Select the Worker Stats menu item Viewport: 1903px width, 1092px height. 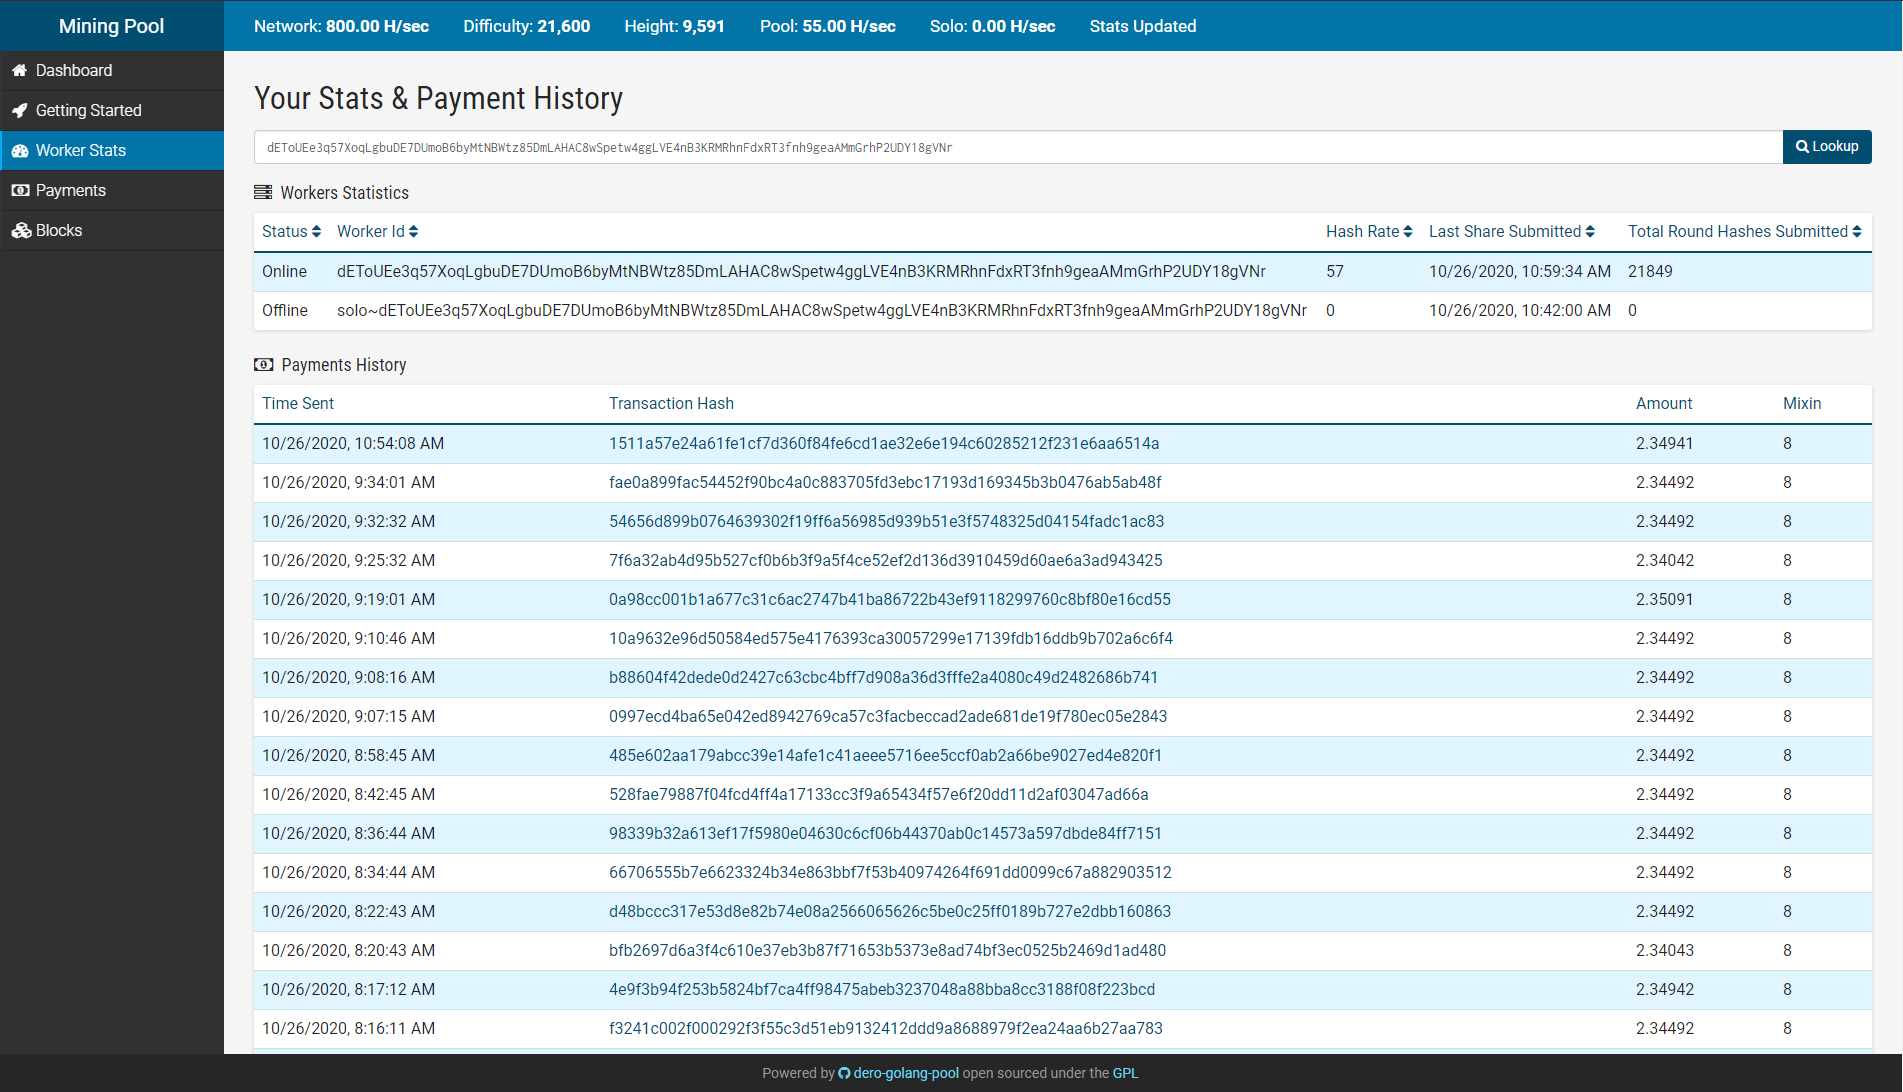click(112, 150)
